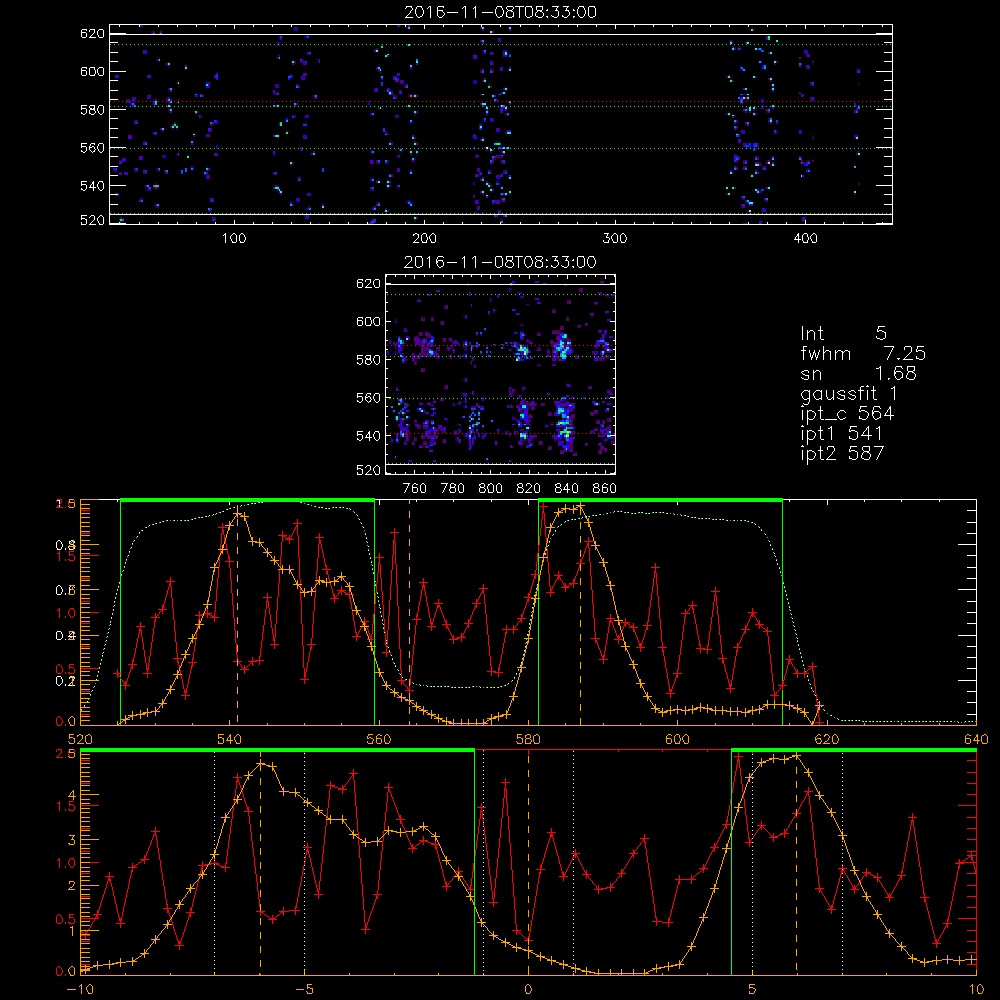The width and height of the screenshot is (1000, 1000).
Task: Click the 'ipt_c 564' label
Action: click(847, 414)
